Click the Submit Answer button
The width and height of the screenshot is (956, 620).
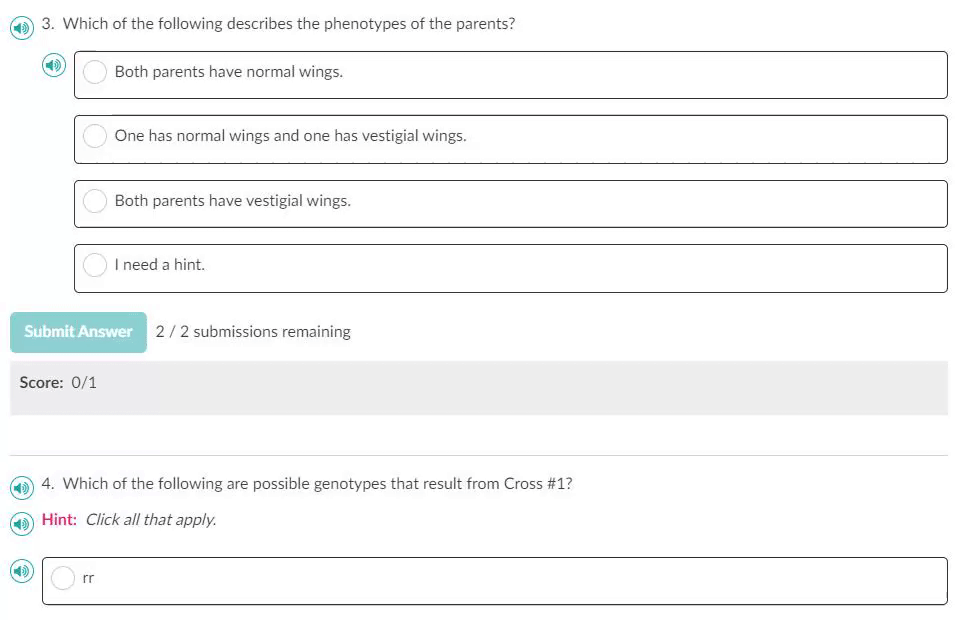click(x=78, y=332)
